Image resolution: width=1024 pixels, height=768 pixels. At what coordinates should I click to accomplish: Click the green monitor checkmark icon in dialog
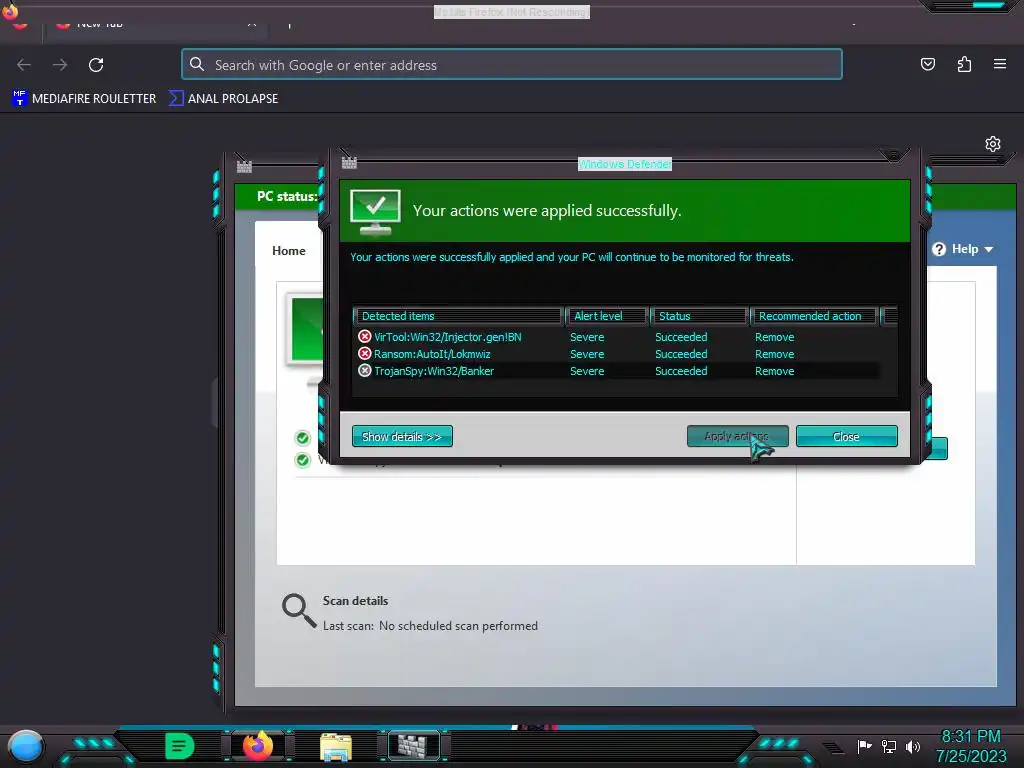click(x=376, y=212)
